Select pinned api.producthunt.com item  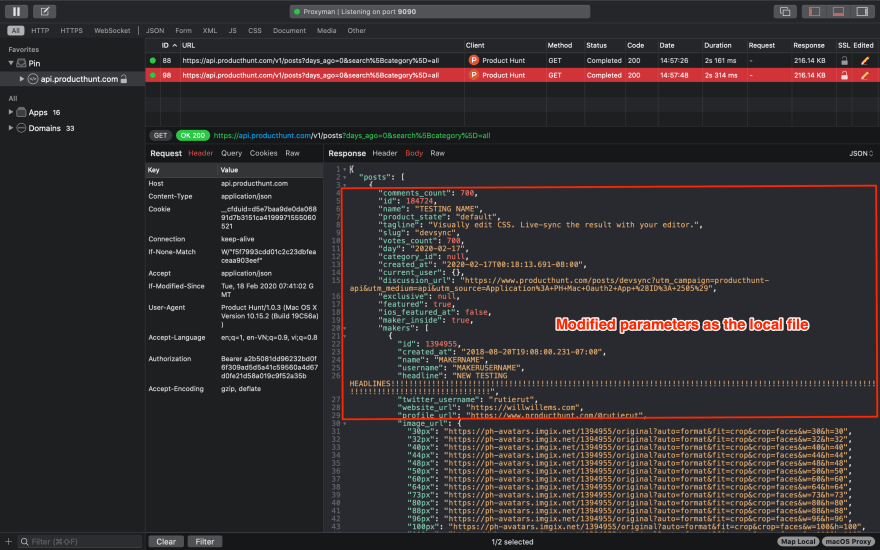79,79
